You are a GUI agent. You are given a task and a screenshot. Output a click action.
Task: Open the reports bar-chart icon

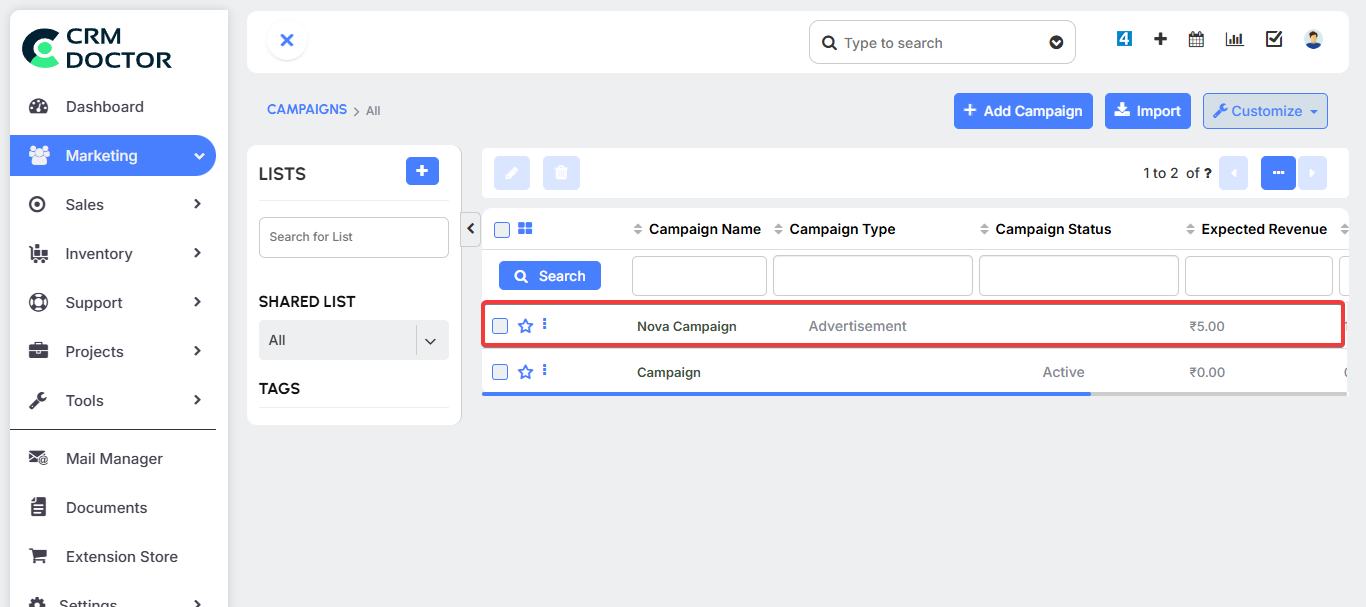pos(1234,38)
